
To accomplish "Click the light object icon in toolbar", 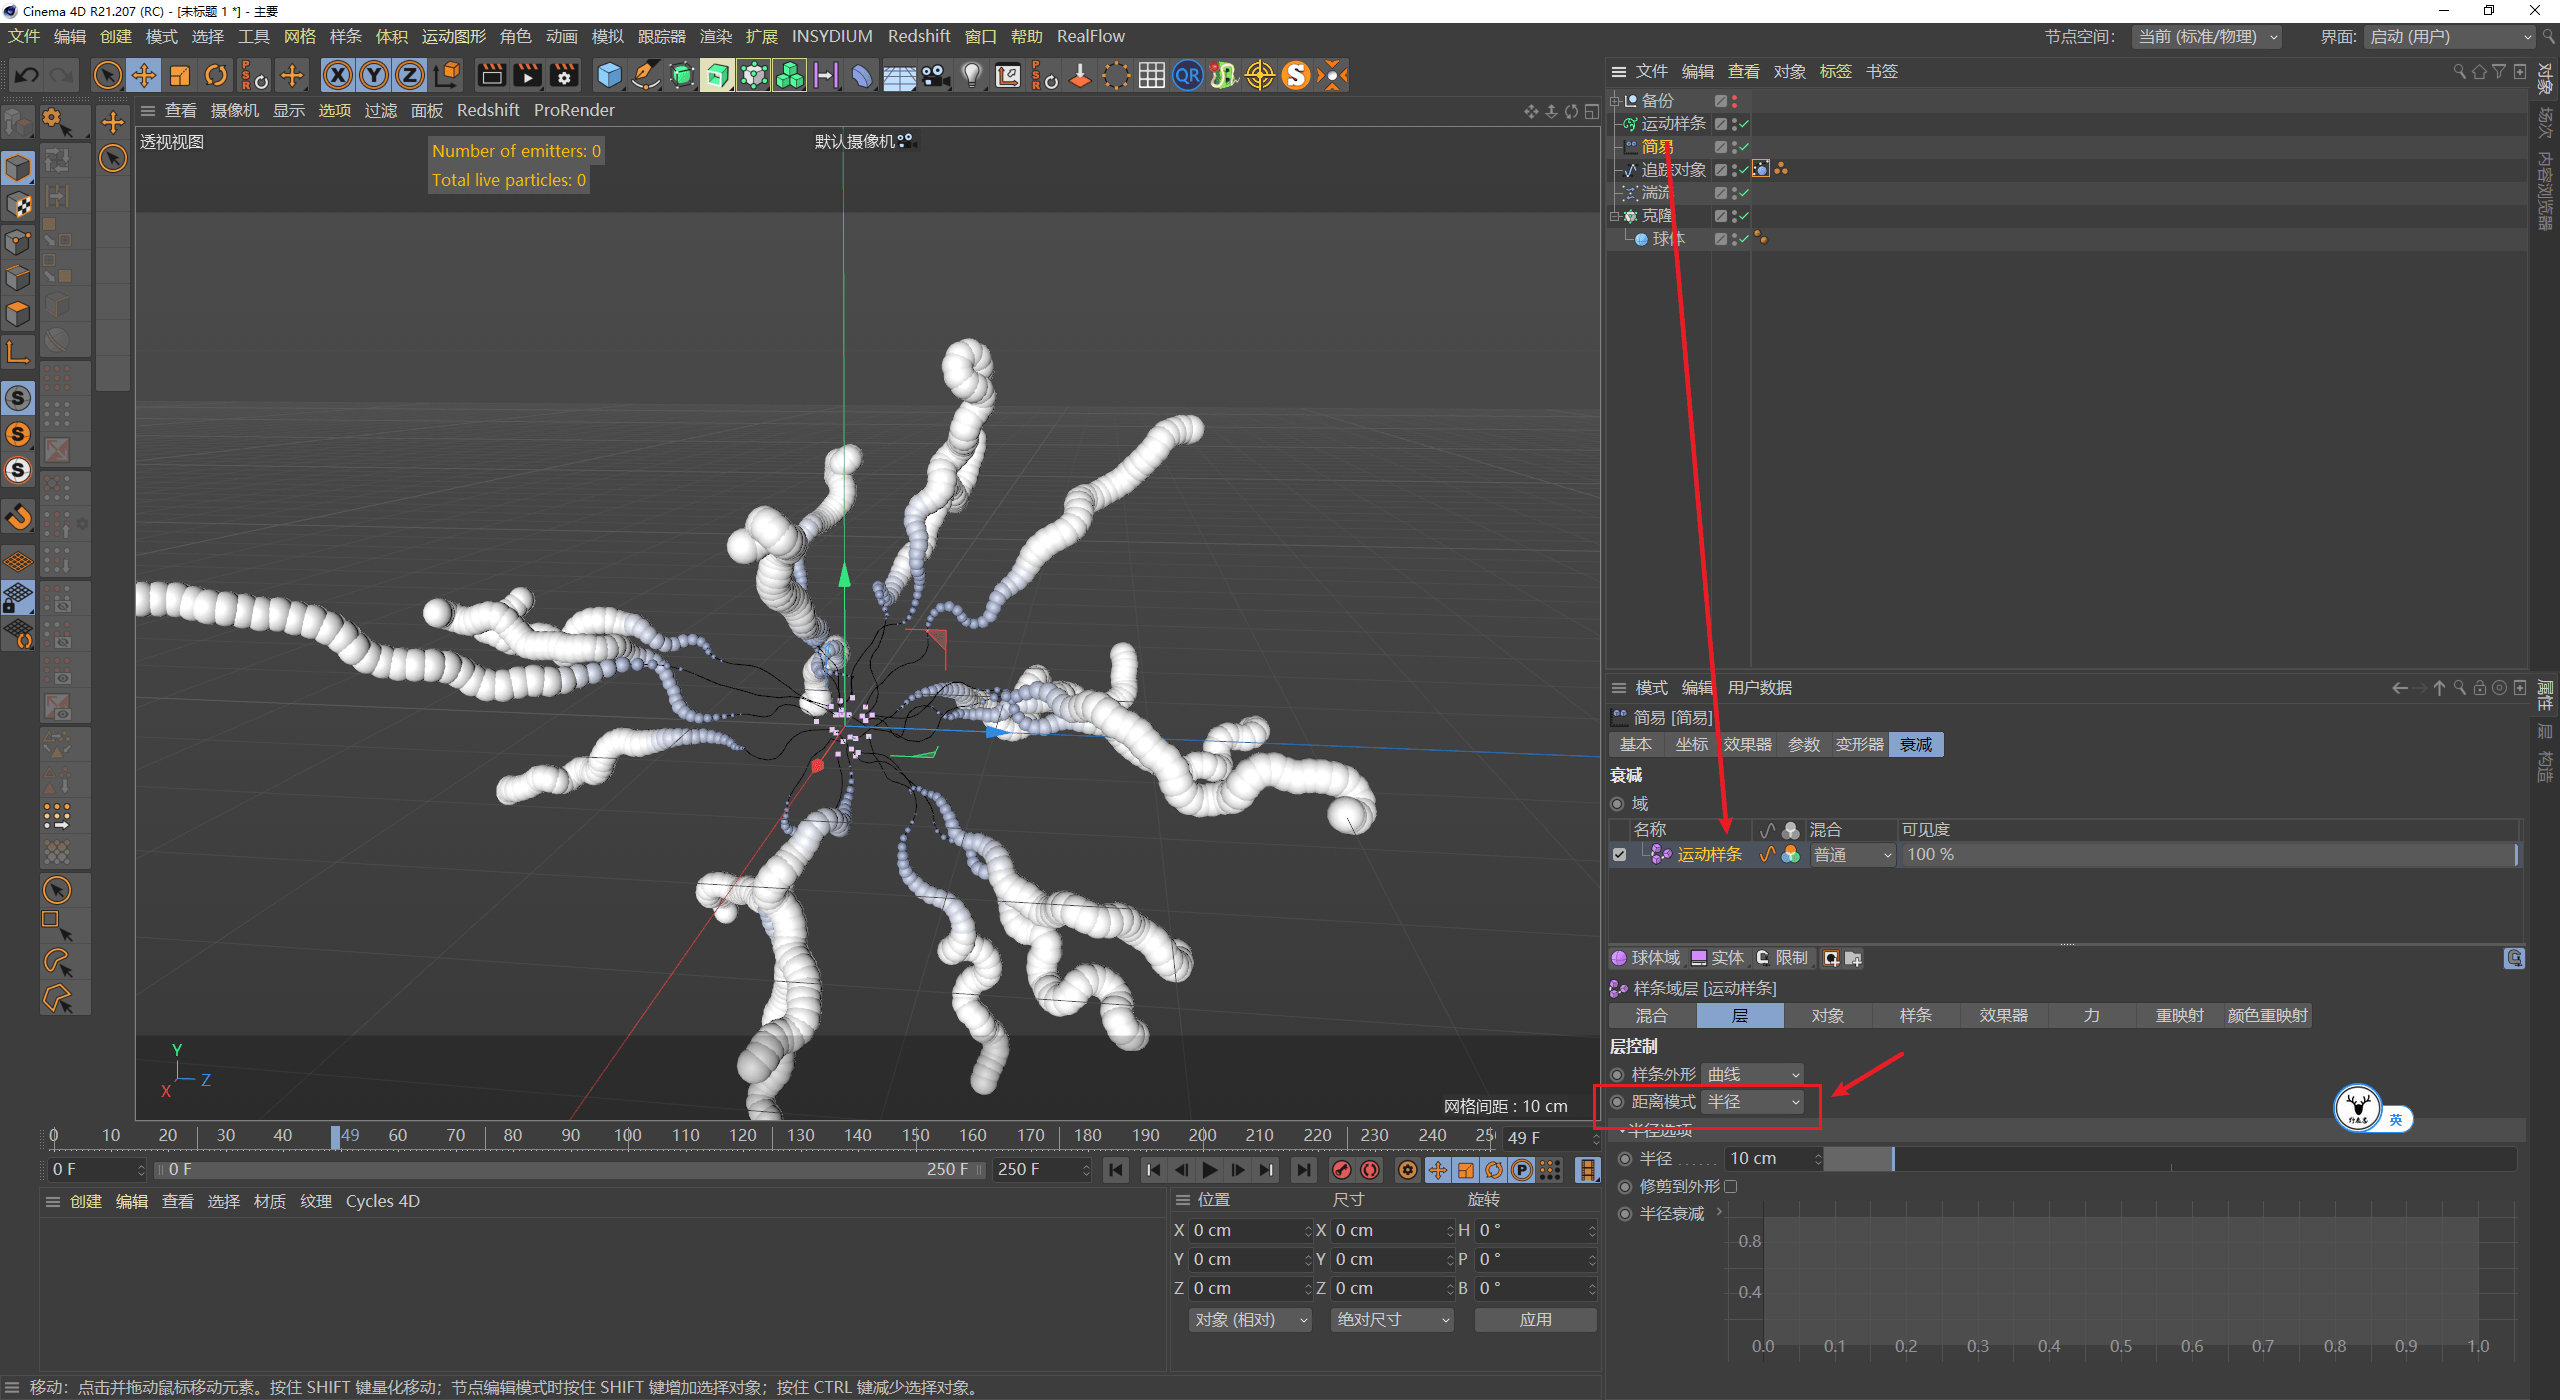I will click(x=971, y=75).
